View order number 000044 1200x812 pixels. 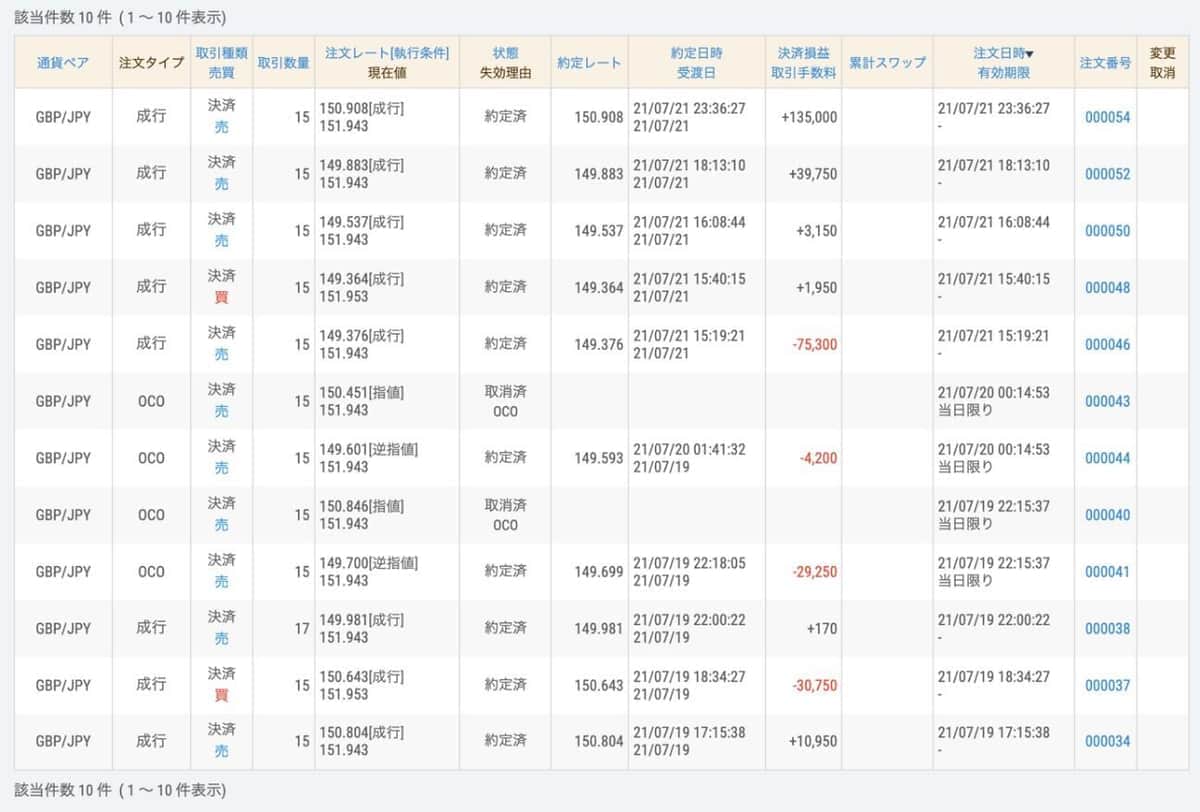(x=1107, y=458)
